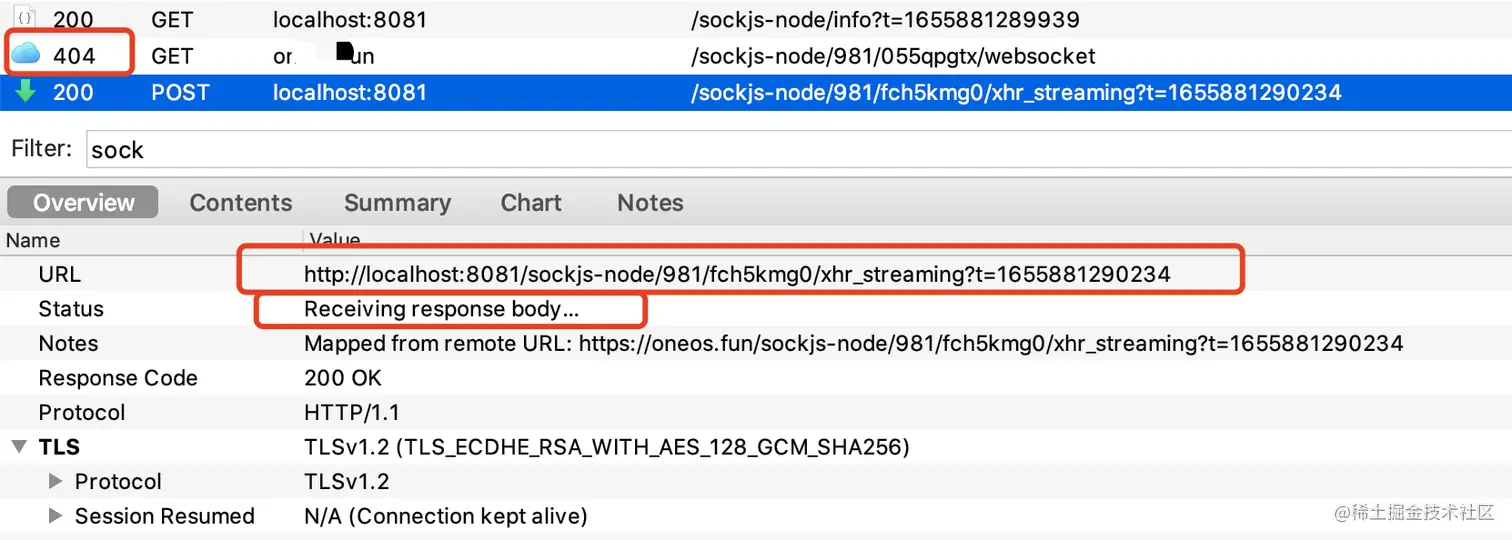Image resolution: width=1512 pixels, height=540 pixels.
Task: Click the cloud icon on the 404 request
Action: (x=26, y=55)
